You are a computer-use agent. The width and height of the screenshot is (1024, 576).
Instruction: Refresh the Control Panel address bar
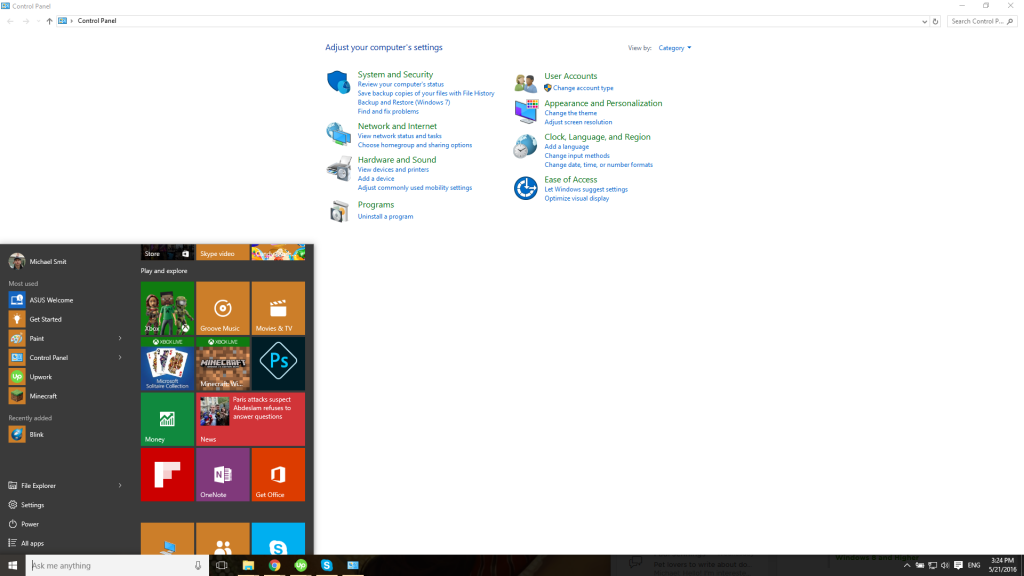point(935,22)
